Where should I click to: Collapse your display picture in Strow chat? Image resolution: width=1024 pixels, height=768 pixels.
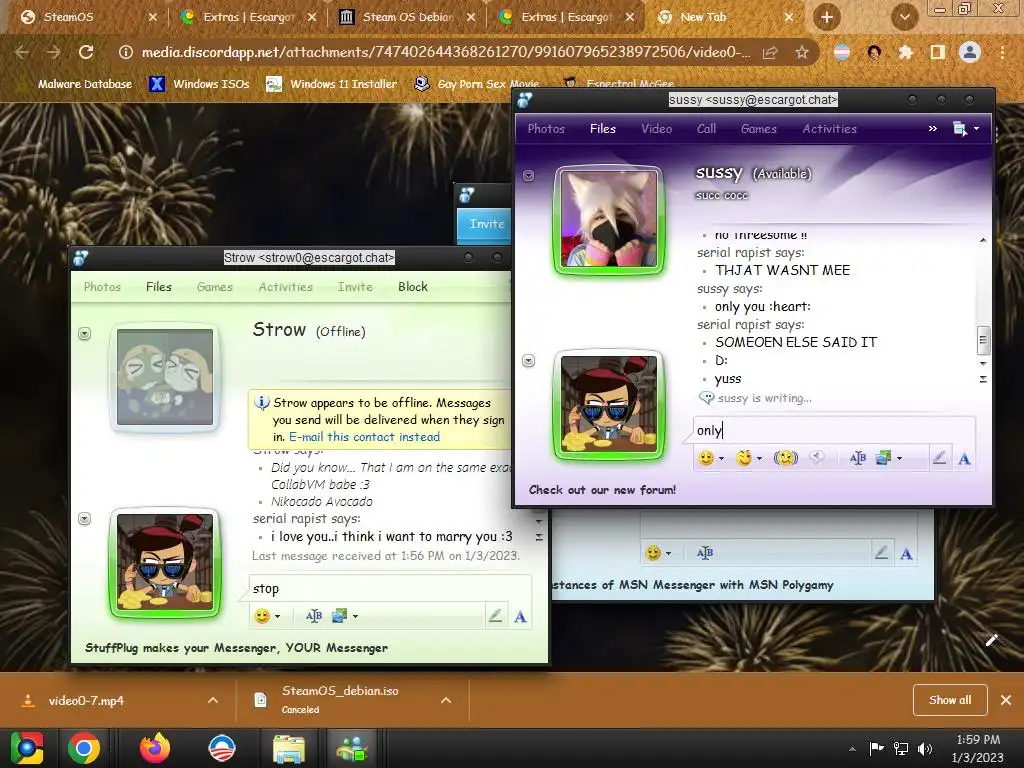(84, 519)
